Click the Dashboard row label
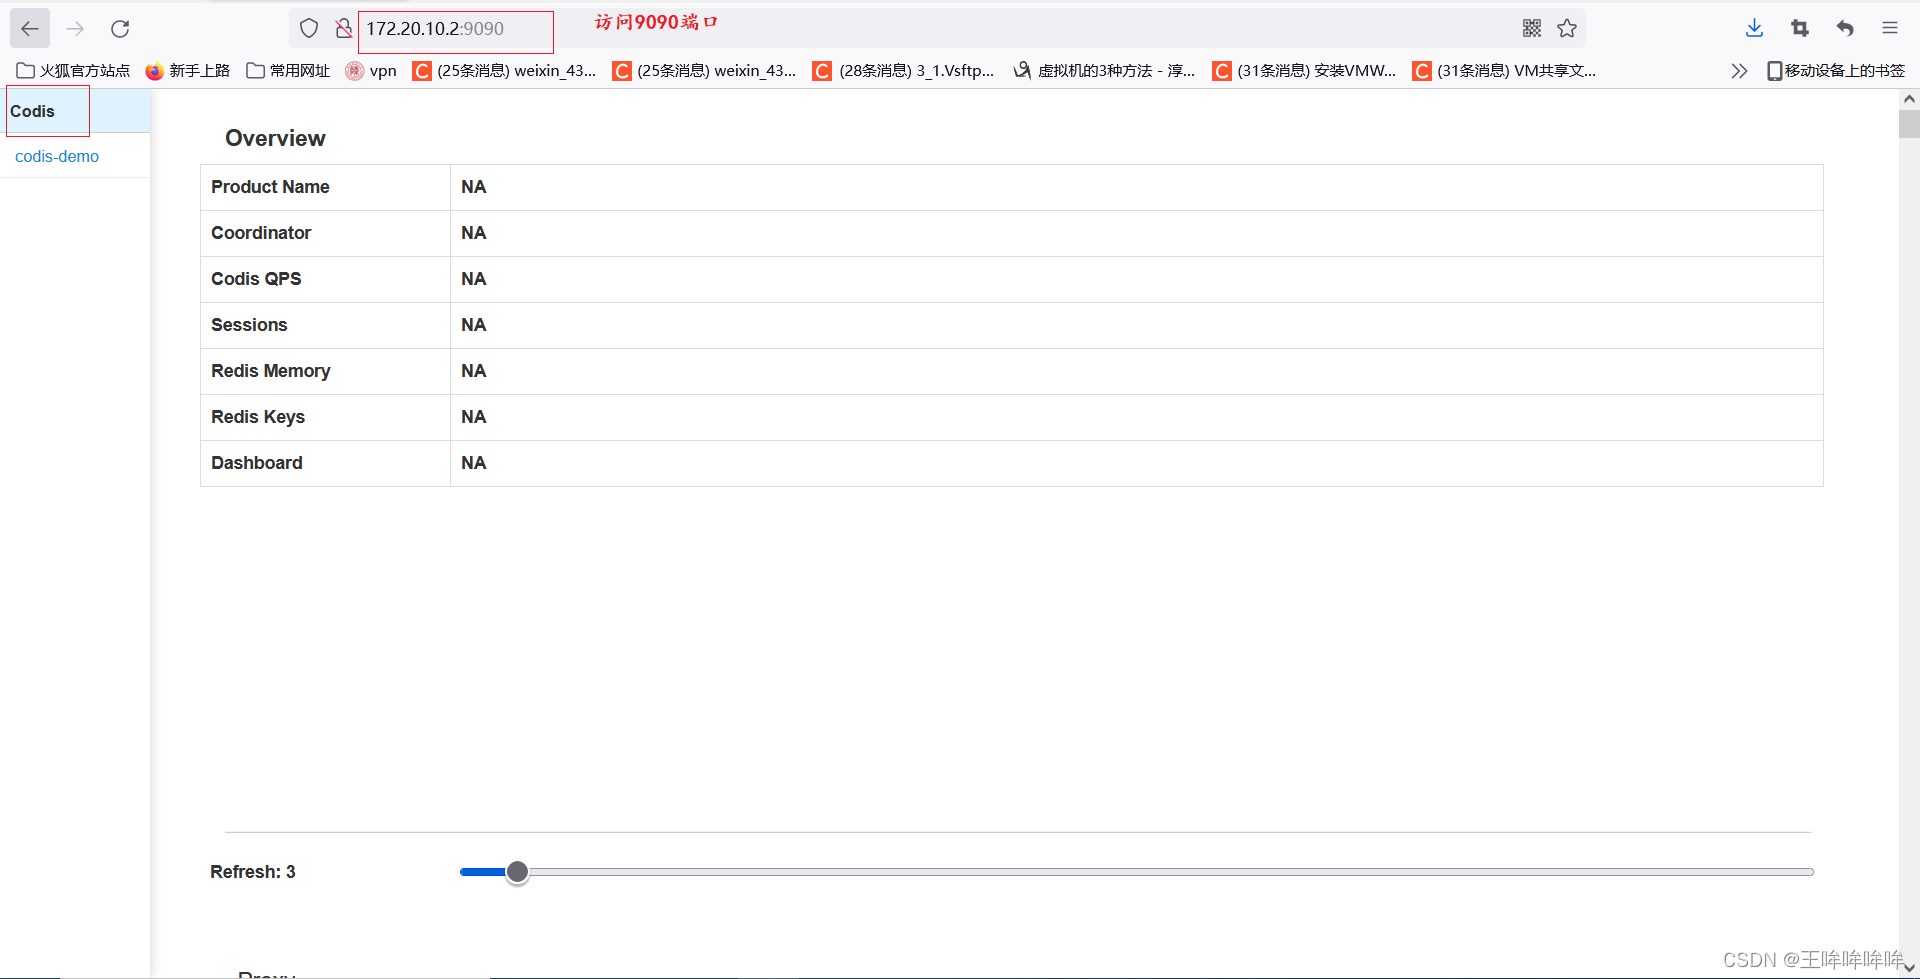This screenshot has height=979, width=1920. (257, 463)
